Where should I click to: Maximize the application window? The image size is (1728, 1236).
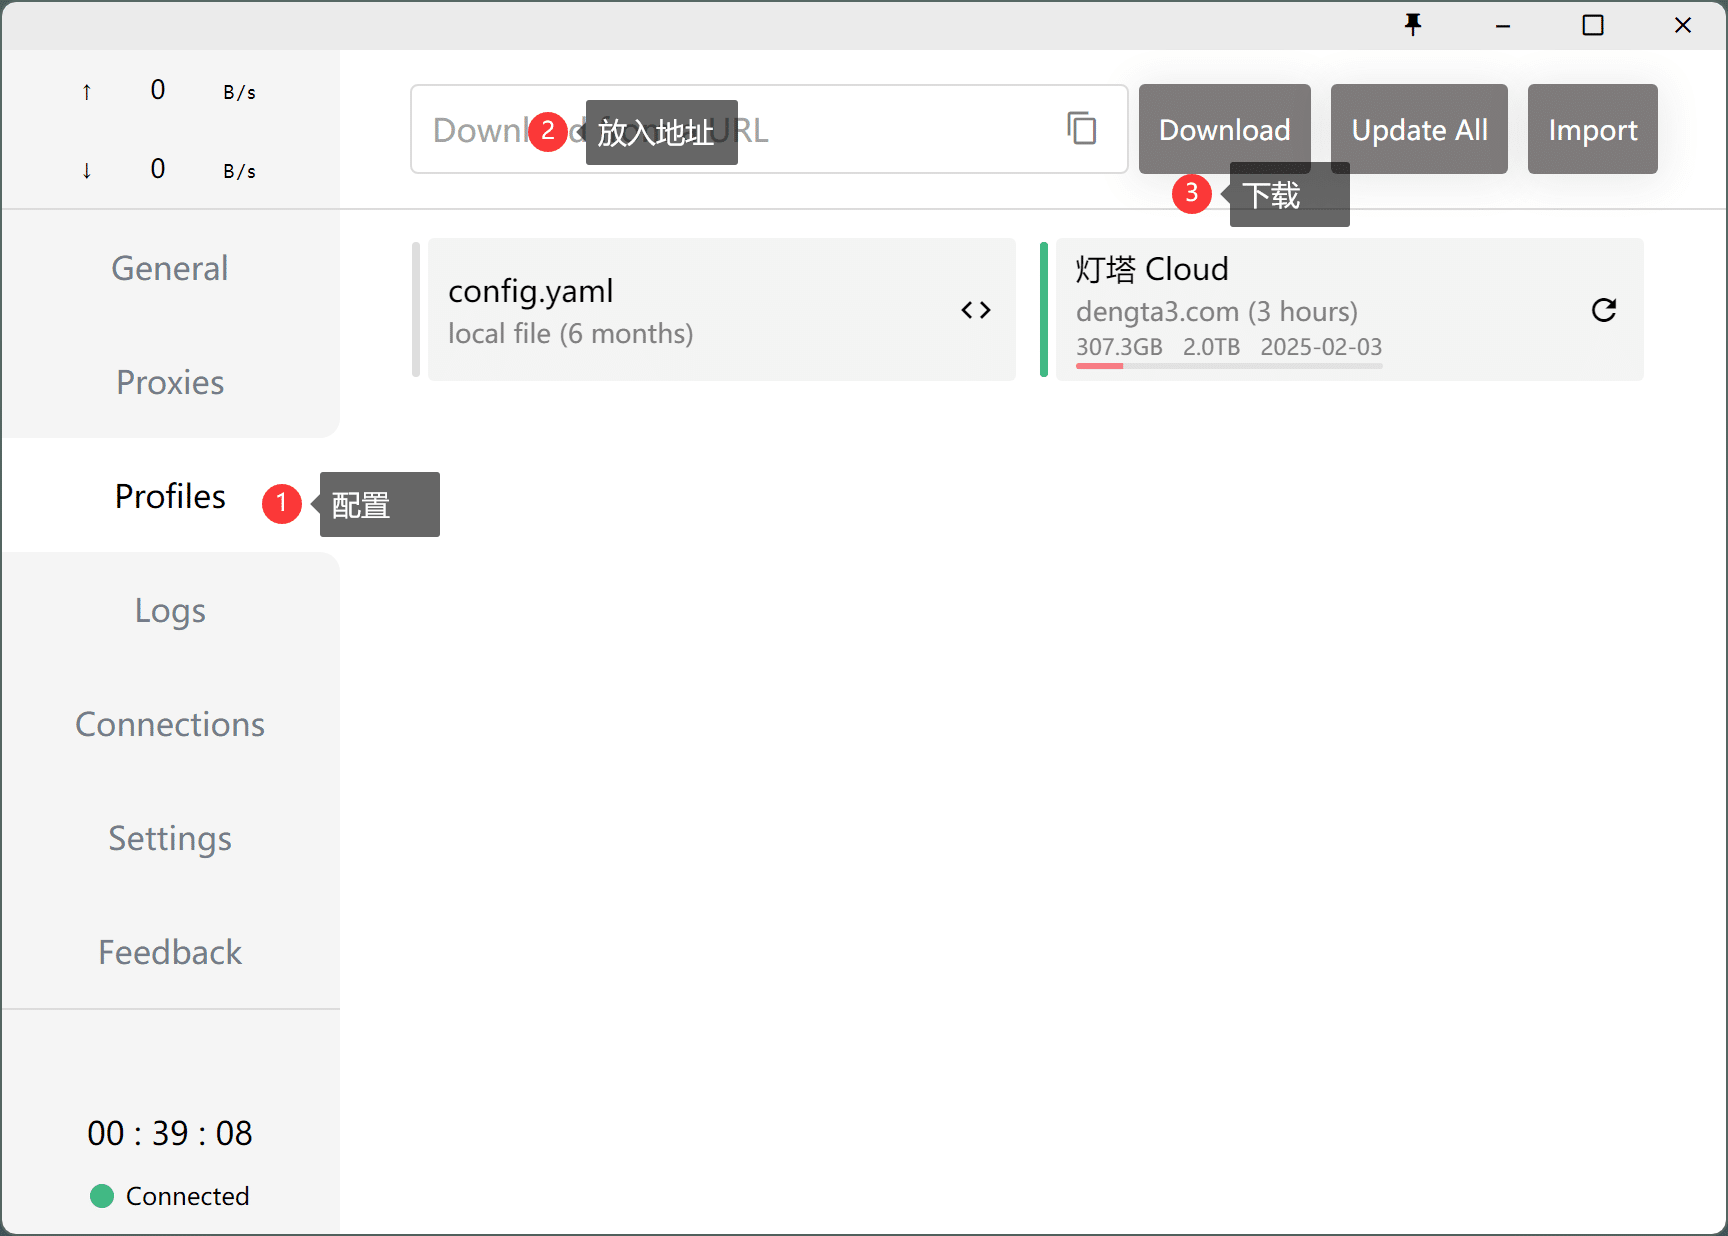[x=1593, y=25]
